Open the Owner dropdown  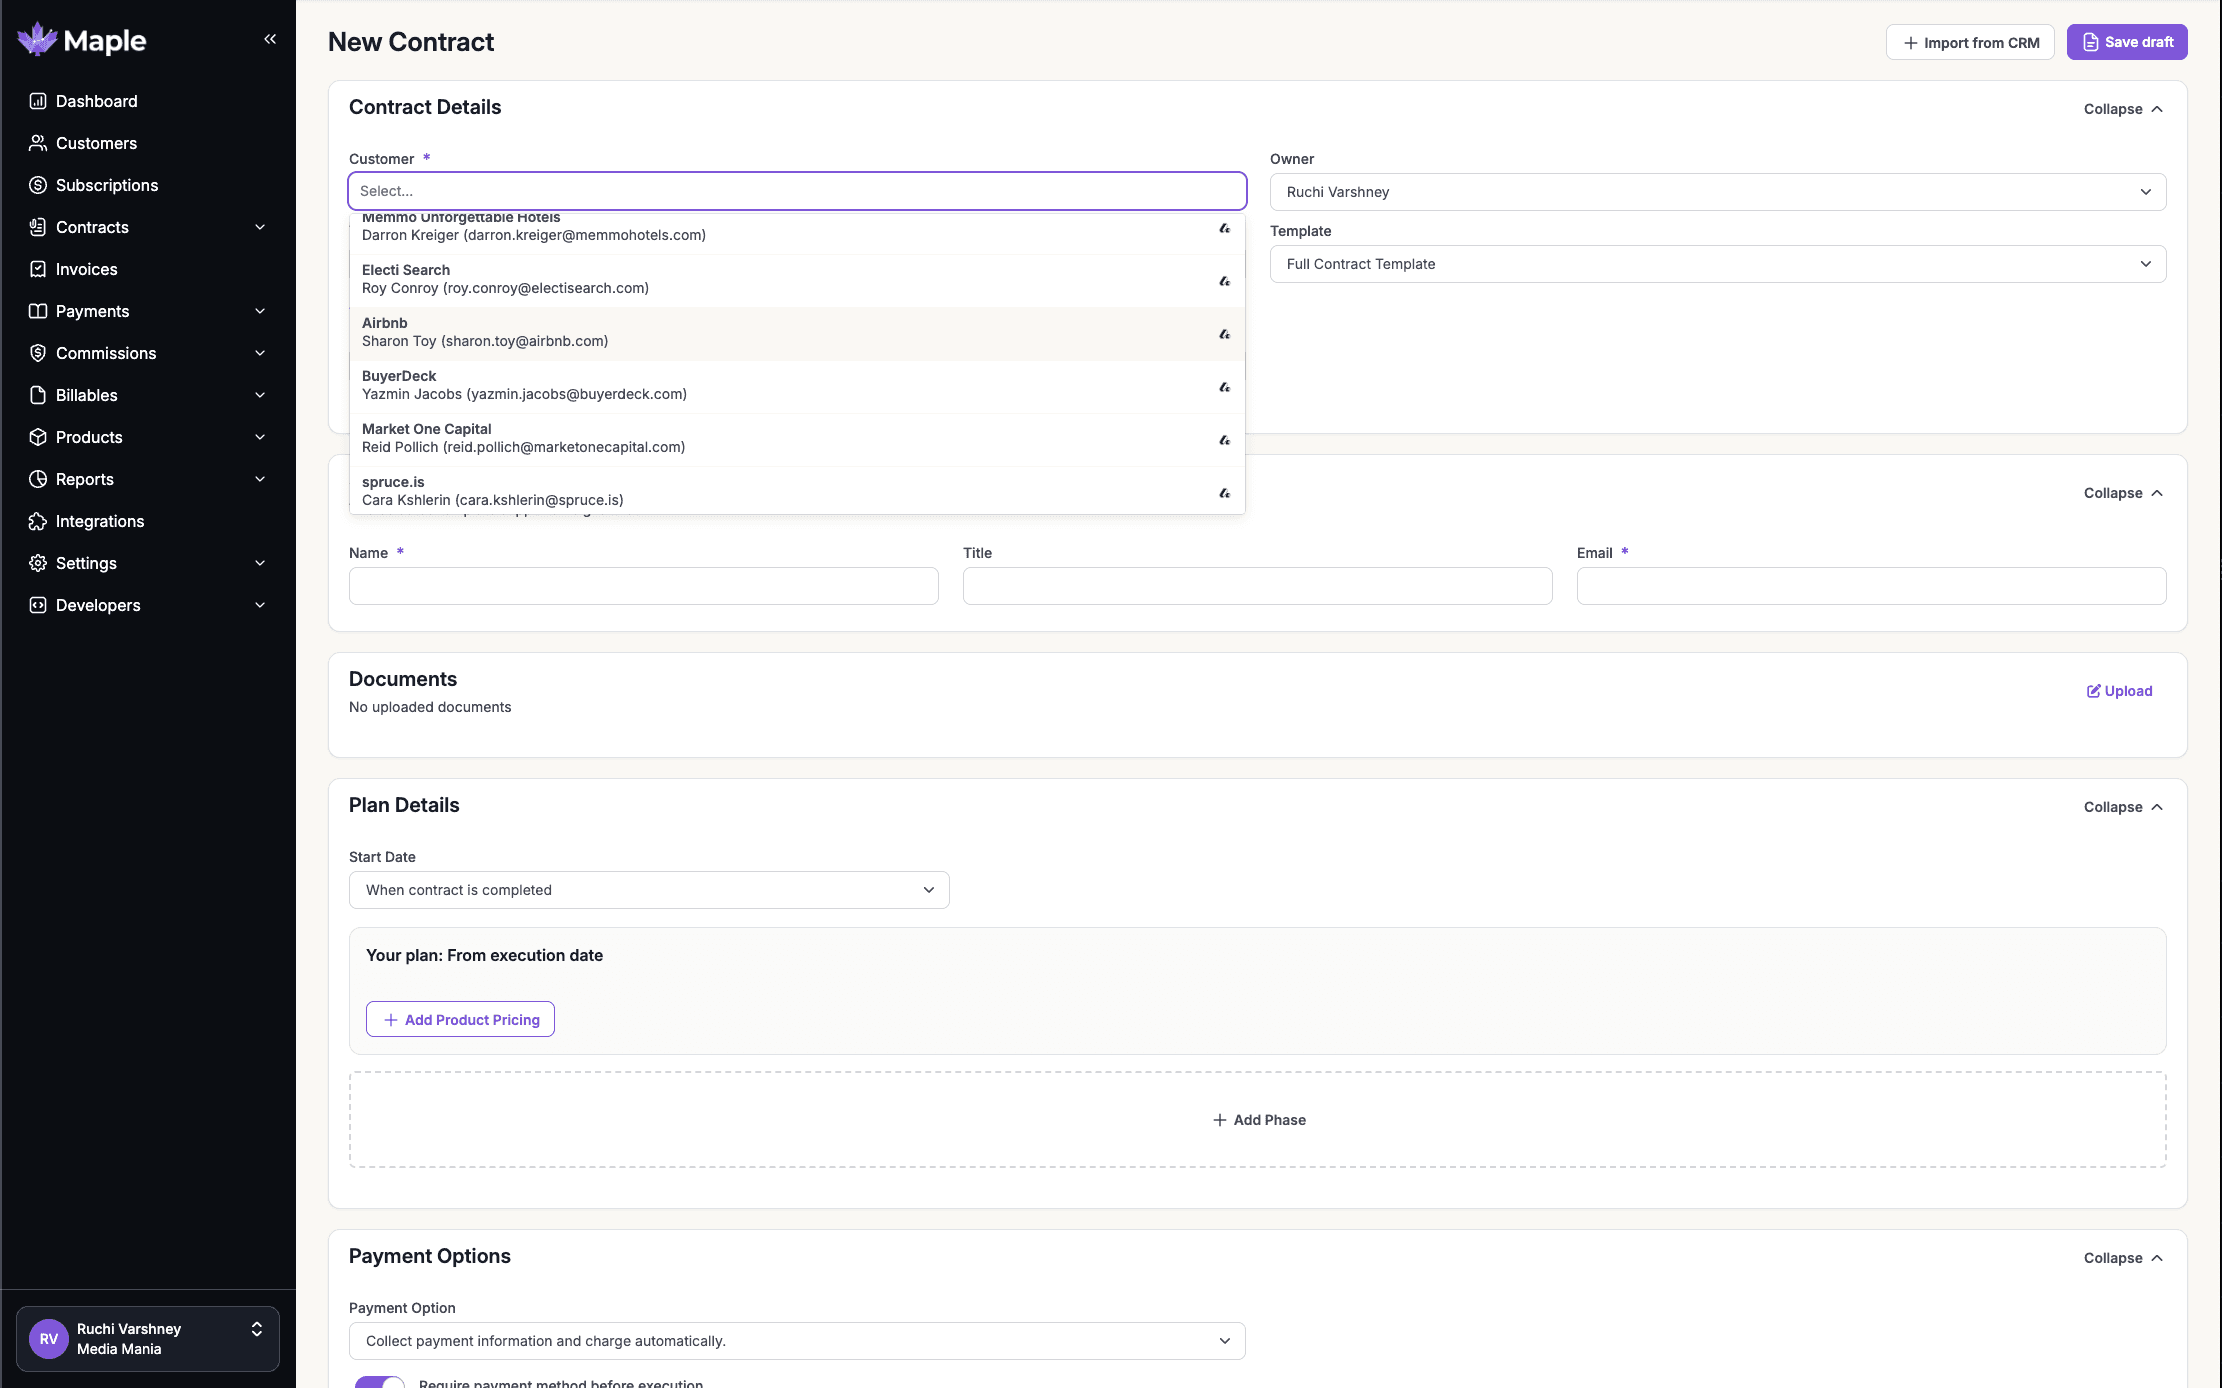point(1717,192)
